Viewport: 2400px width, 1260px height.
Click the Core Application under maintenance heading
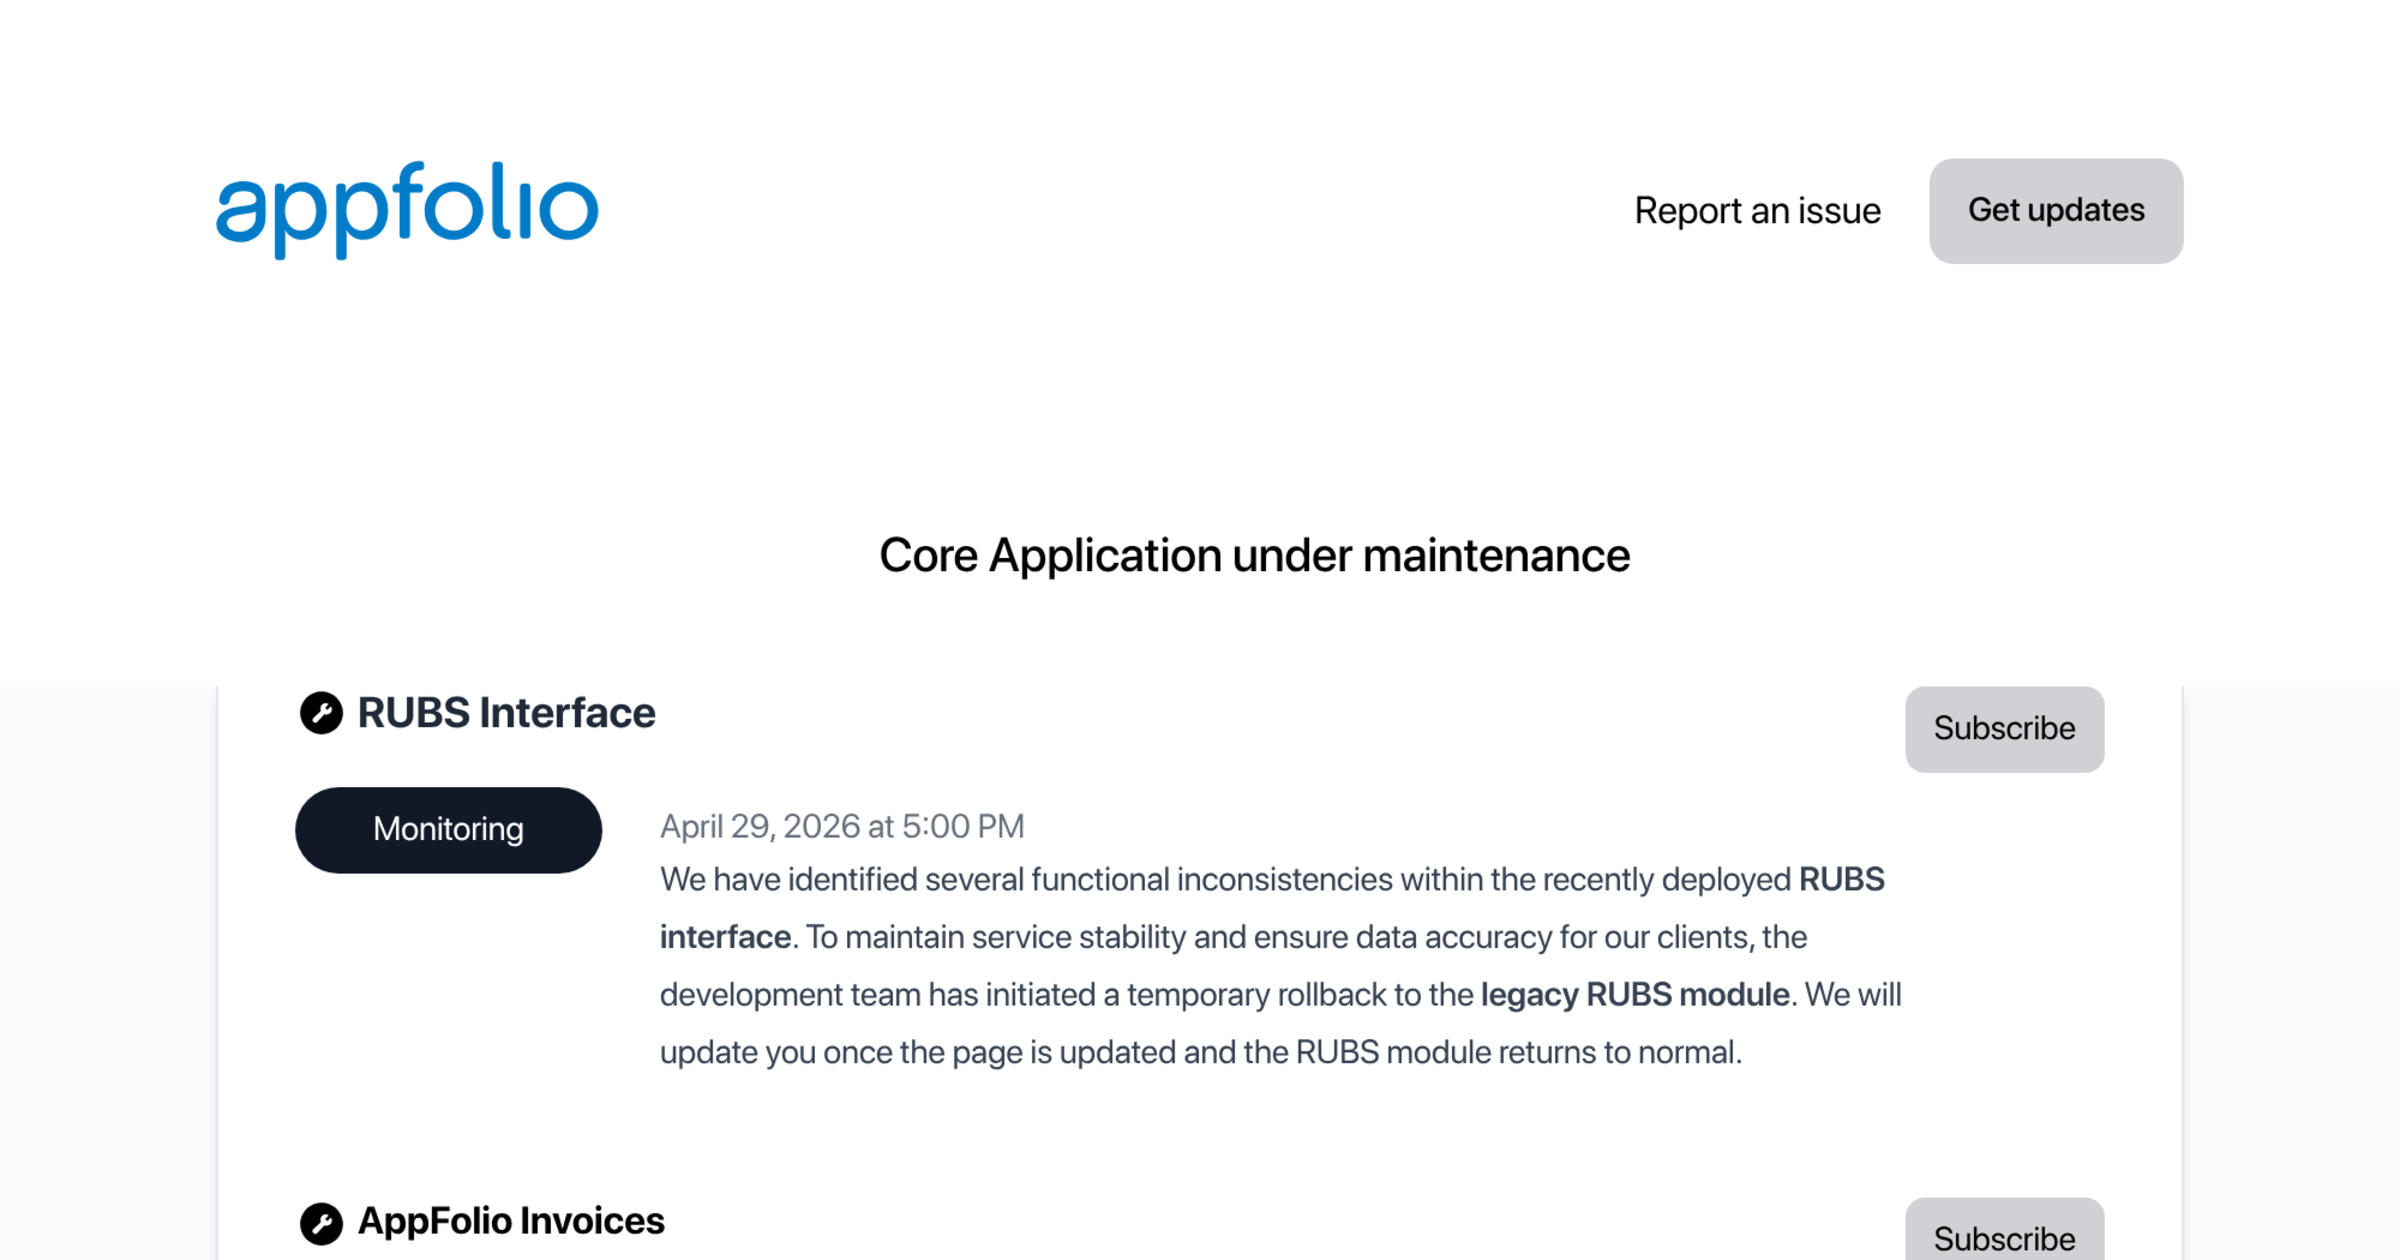coord(1254,555)
